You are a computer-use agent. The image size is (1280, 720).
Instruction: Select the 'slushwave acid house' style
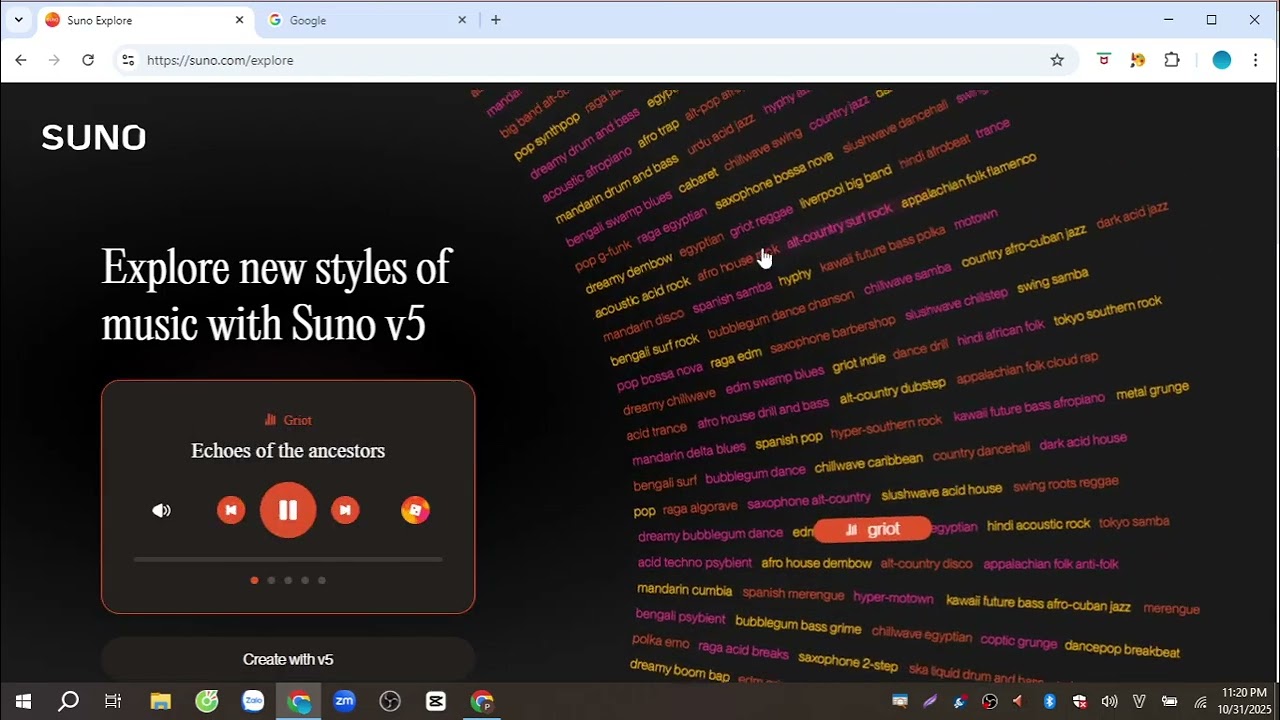tap(941, 491)
